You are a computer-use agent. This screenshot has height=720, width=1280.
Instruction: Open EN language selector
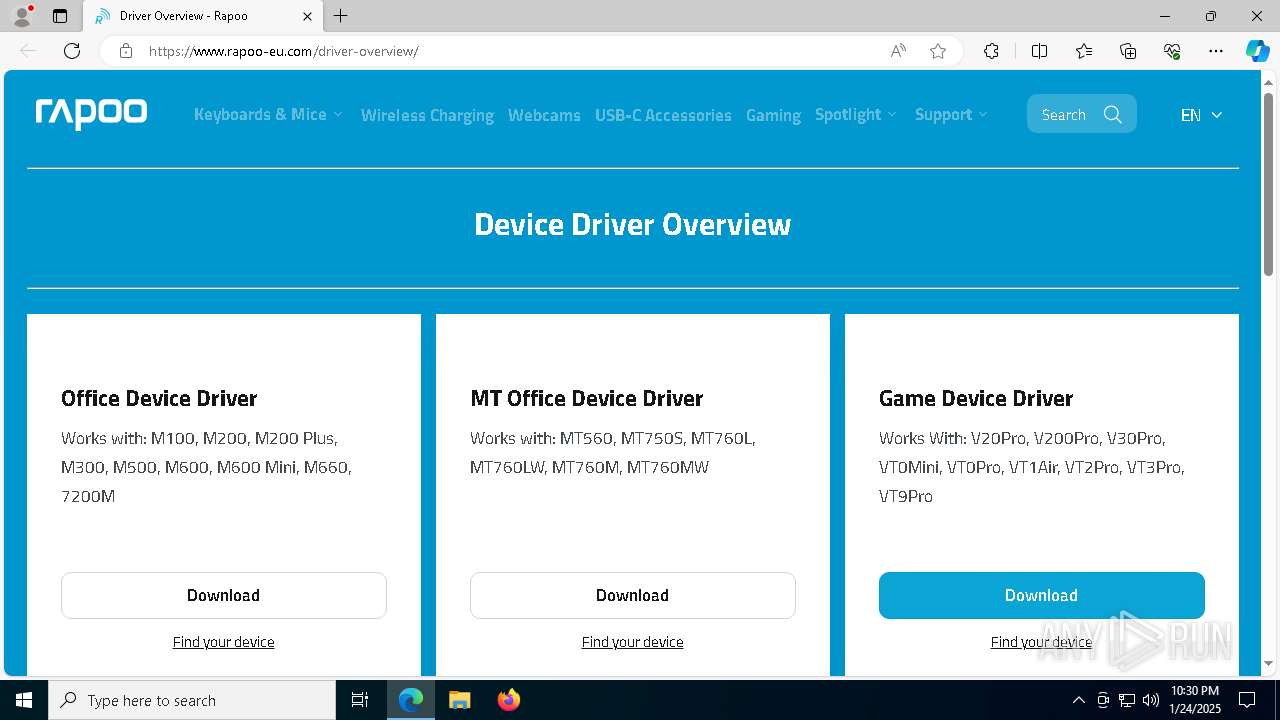(1201, 115)
